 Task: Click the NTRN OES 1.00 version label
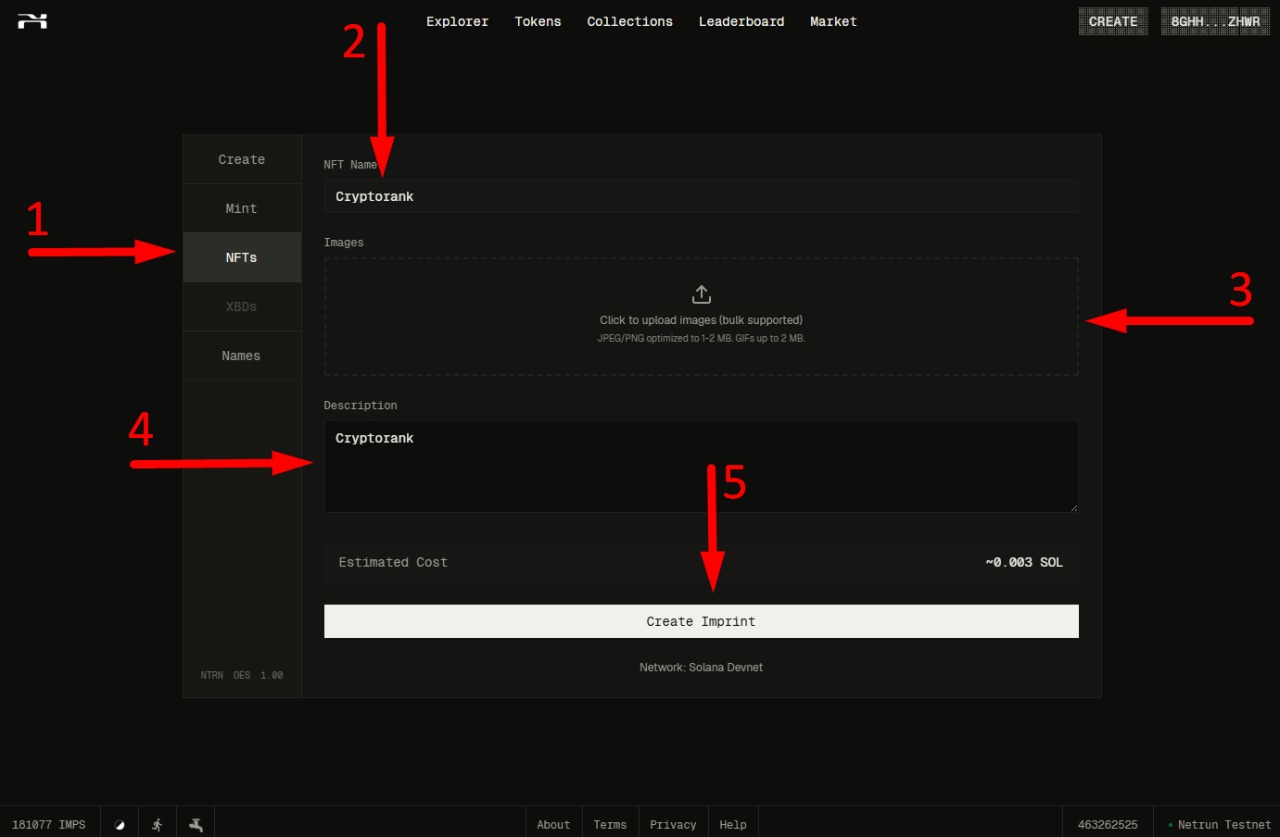(242, 675)
